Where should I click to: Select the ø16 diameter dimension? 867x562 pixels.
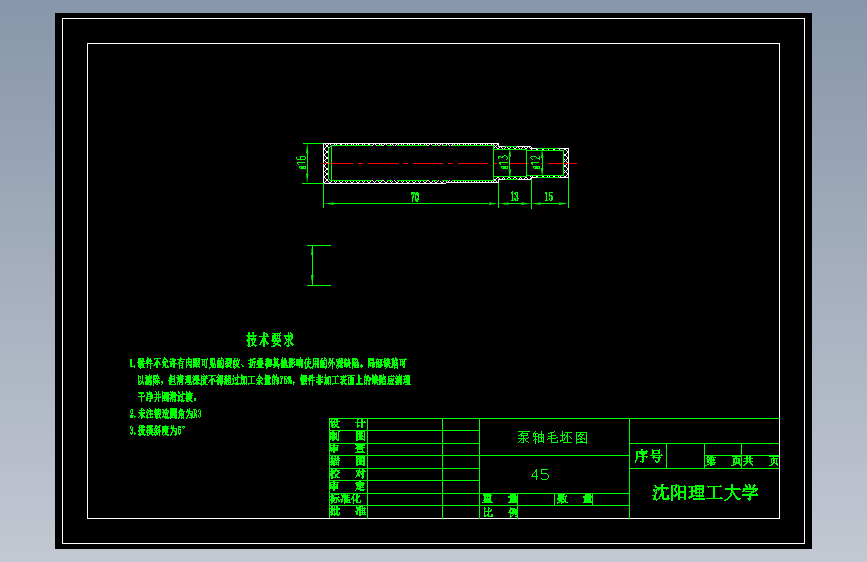pos(301,163)
